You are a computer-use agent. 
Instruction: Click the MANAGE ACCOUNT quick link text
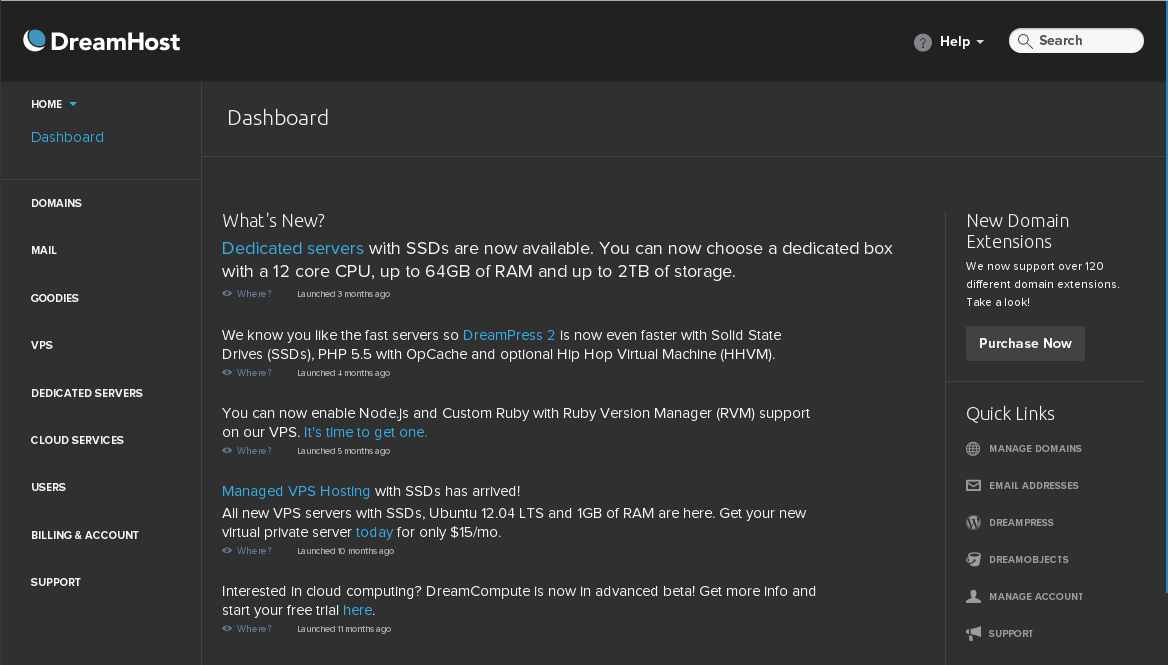1036,596
